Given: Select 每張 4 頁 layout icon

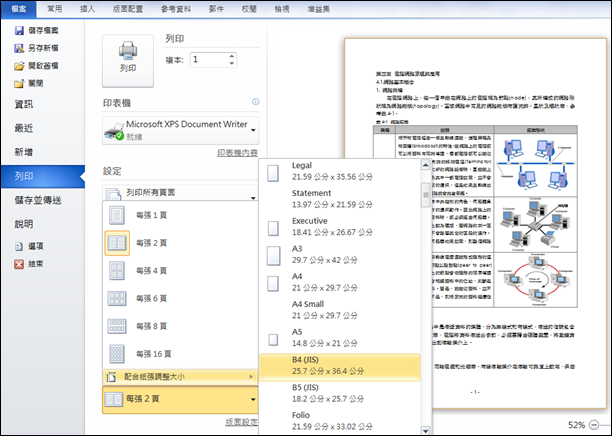Looking at the screenshot, I should click(117, 270).
